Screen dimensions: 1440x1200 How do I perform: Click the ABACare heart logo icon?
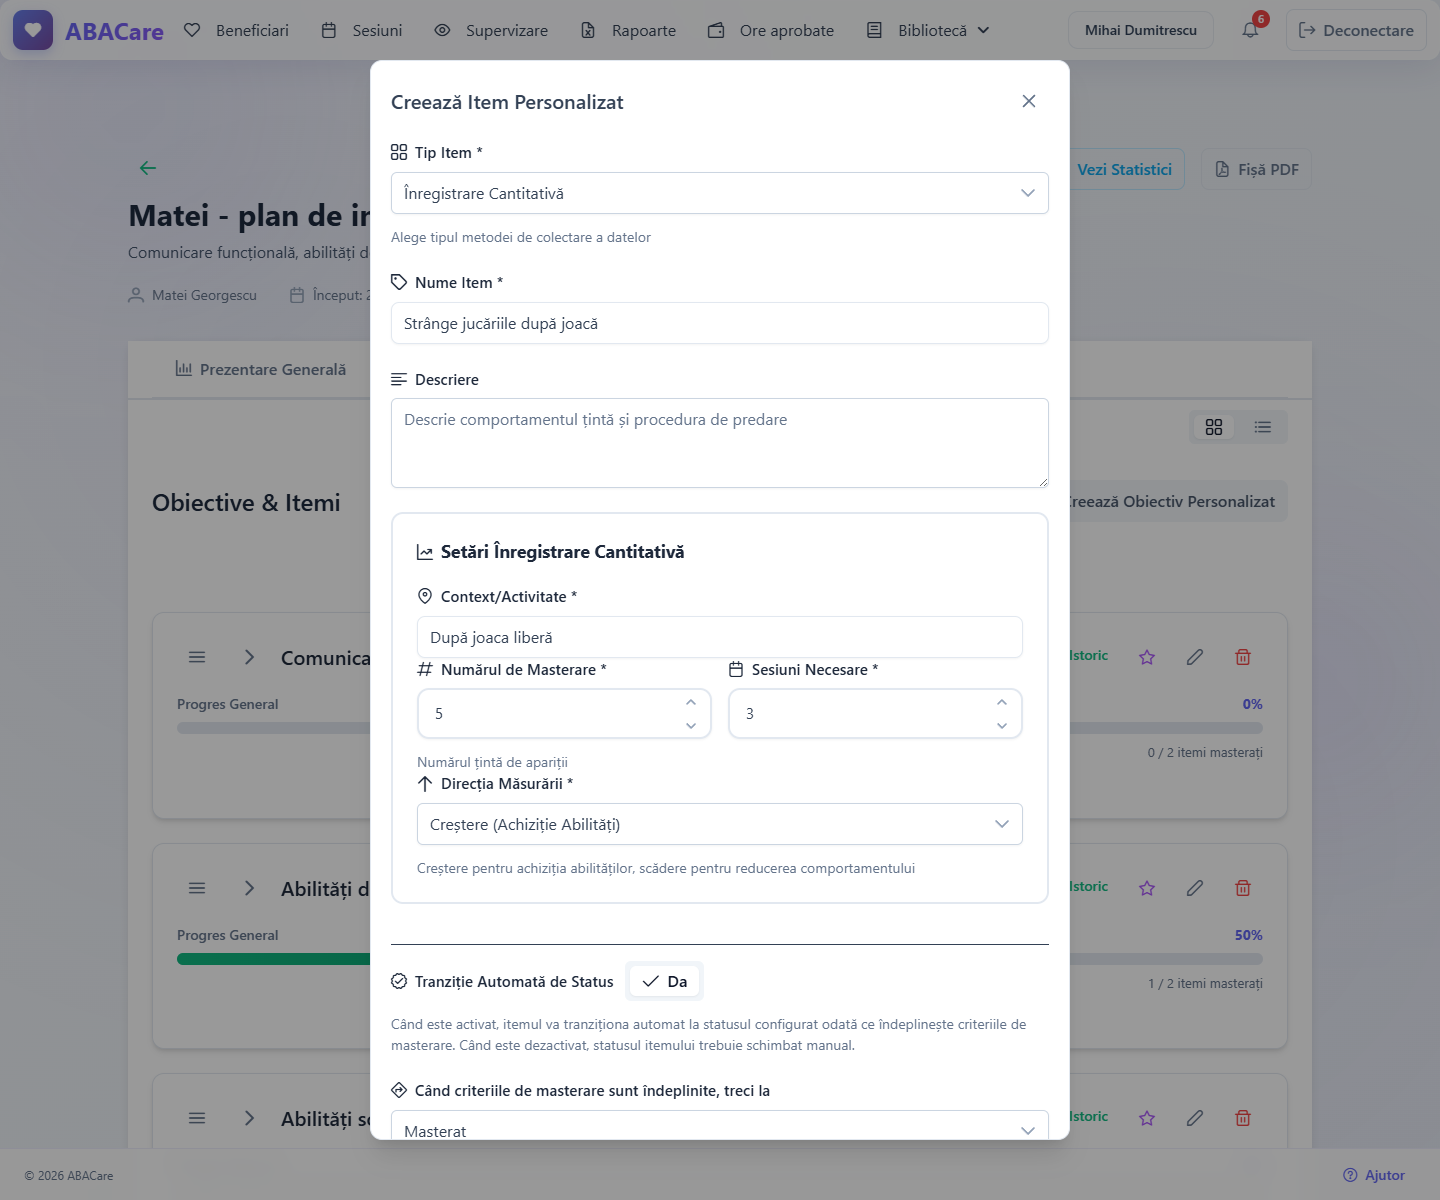[x=33, y=30]
